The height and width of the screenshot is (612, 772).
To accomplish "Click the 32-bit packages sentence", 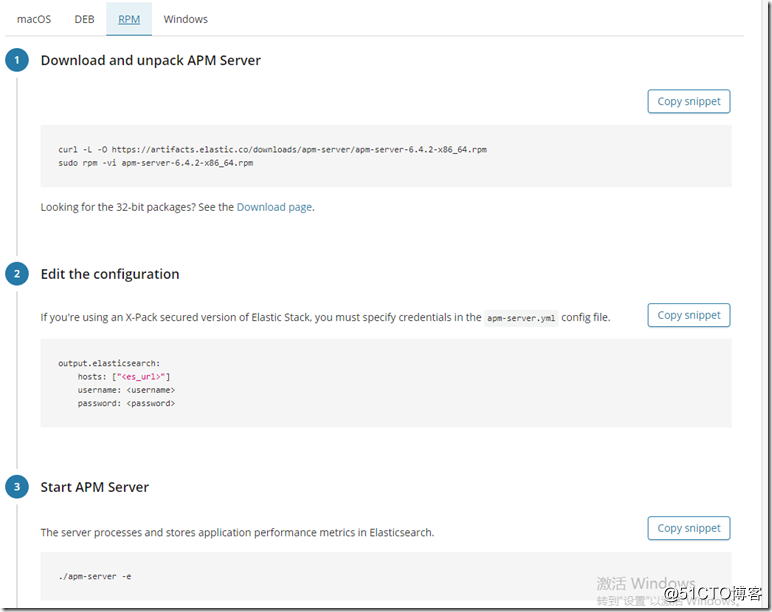I will 177,207.
